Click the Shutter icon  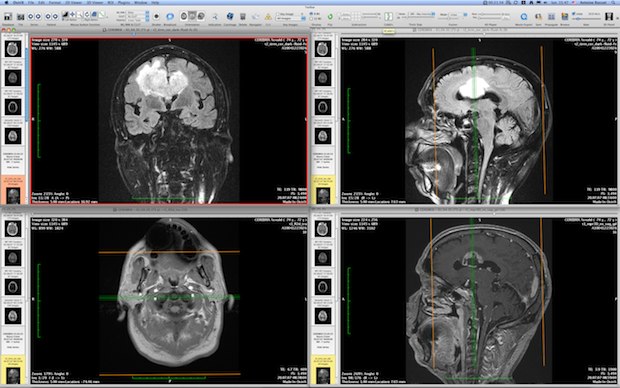coord(156,16)
